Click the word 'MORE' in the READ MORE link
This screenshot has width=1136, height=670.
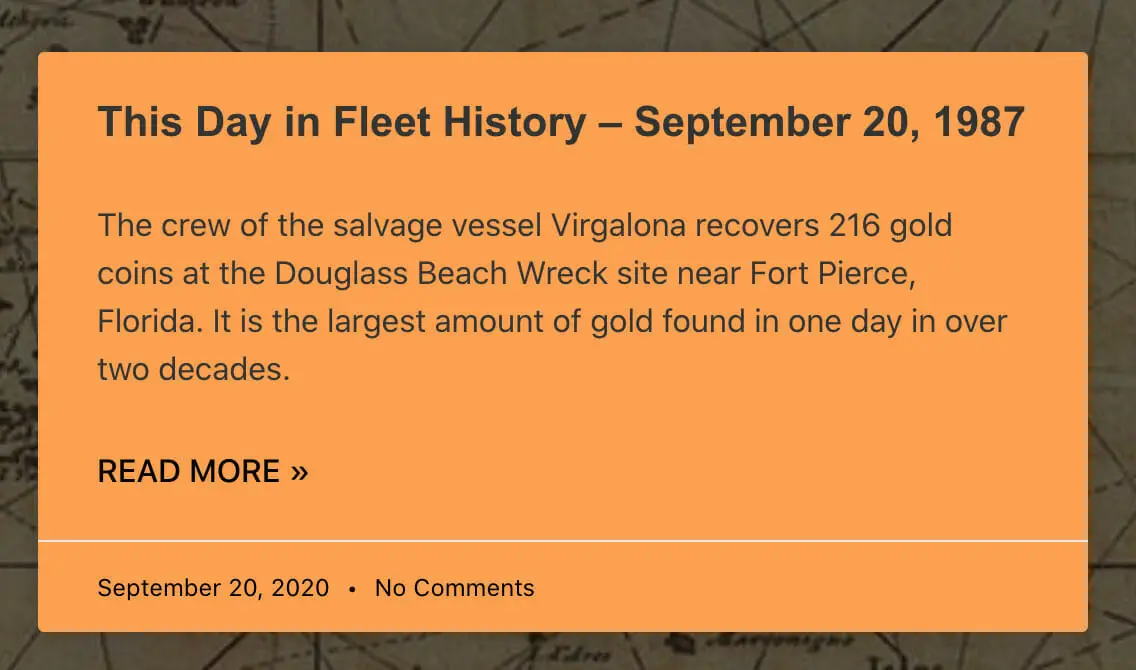[235, 472]
